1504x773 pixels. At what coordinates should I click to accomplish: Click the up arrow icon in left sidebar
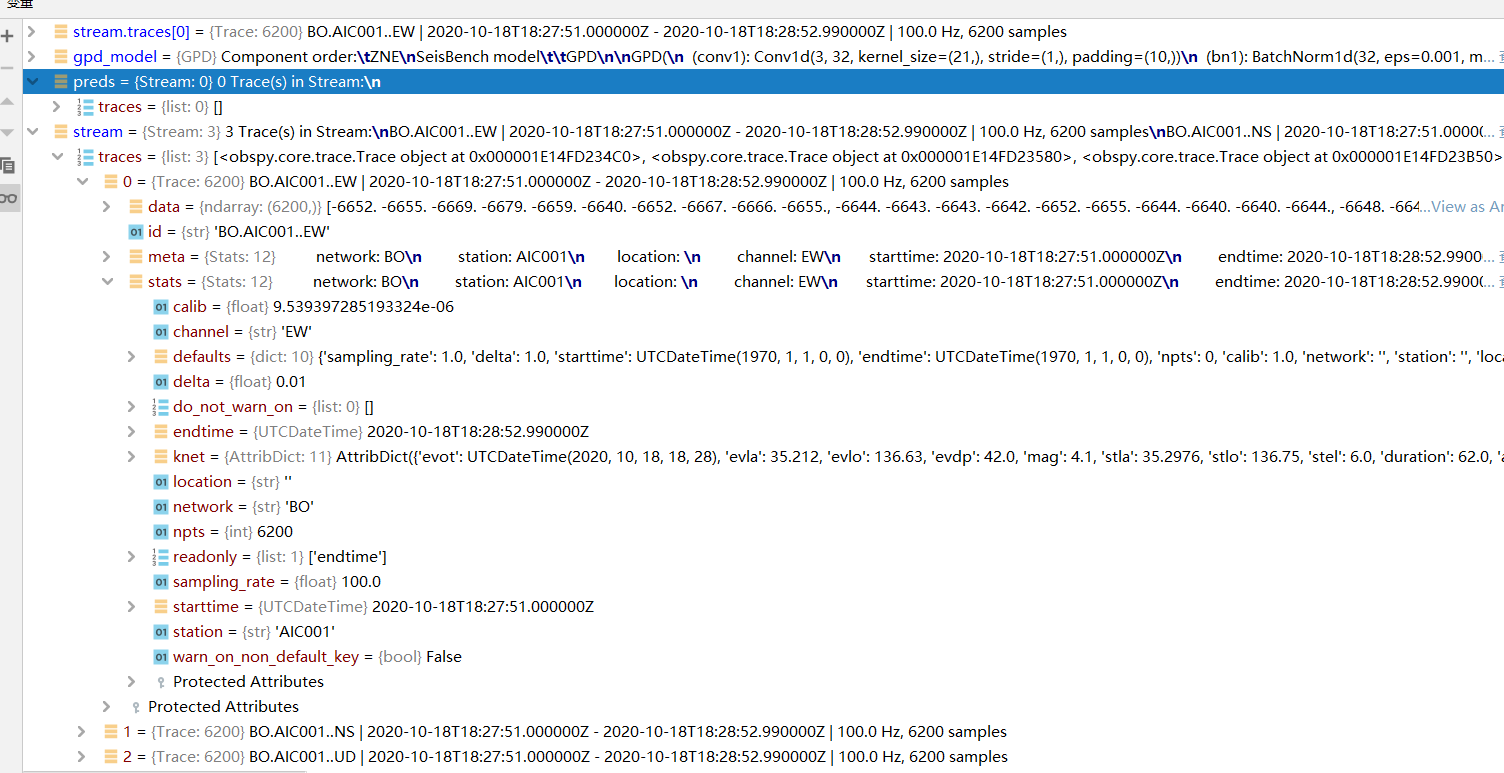(8, 100)
